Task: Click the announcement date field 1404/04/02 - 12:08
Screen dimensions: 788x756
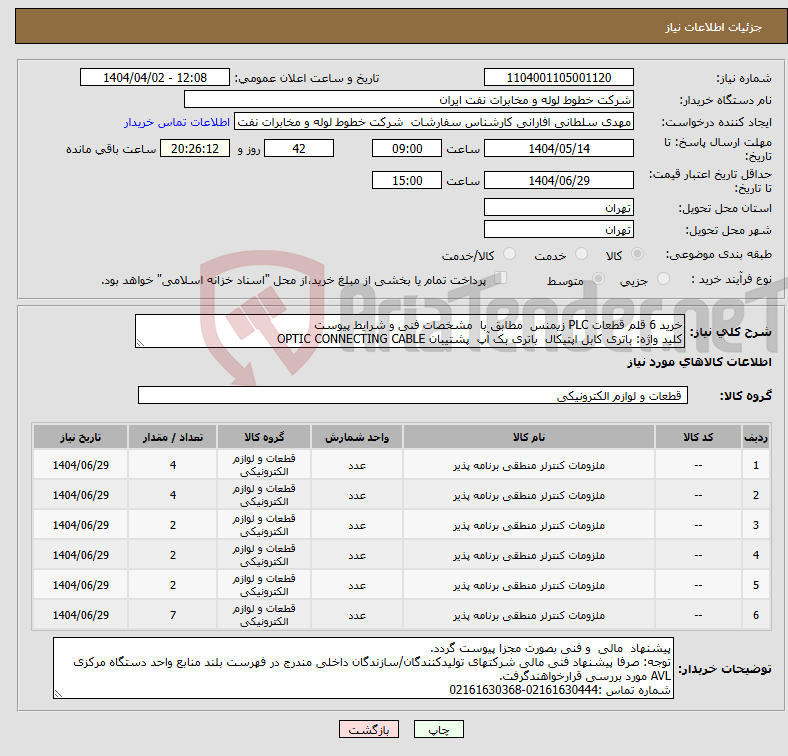Action: click(x=155, y=77)
